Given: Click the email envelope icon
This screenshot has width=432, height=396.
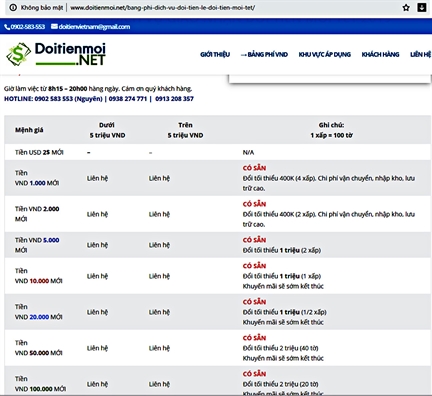Looking at the screenshot, I should point(54,26).
